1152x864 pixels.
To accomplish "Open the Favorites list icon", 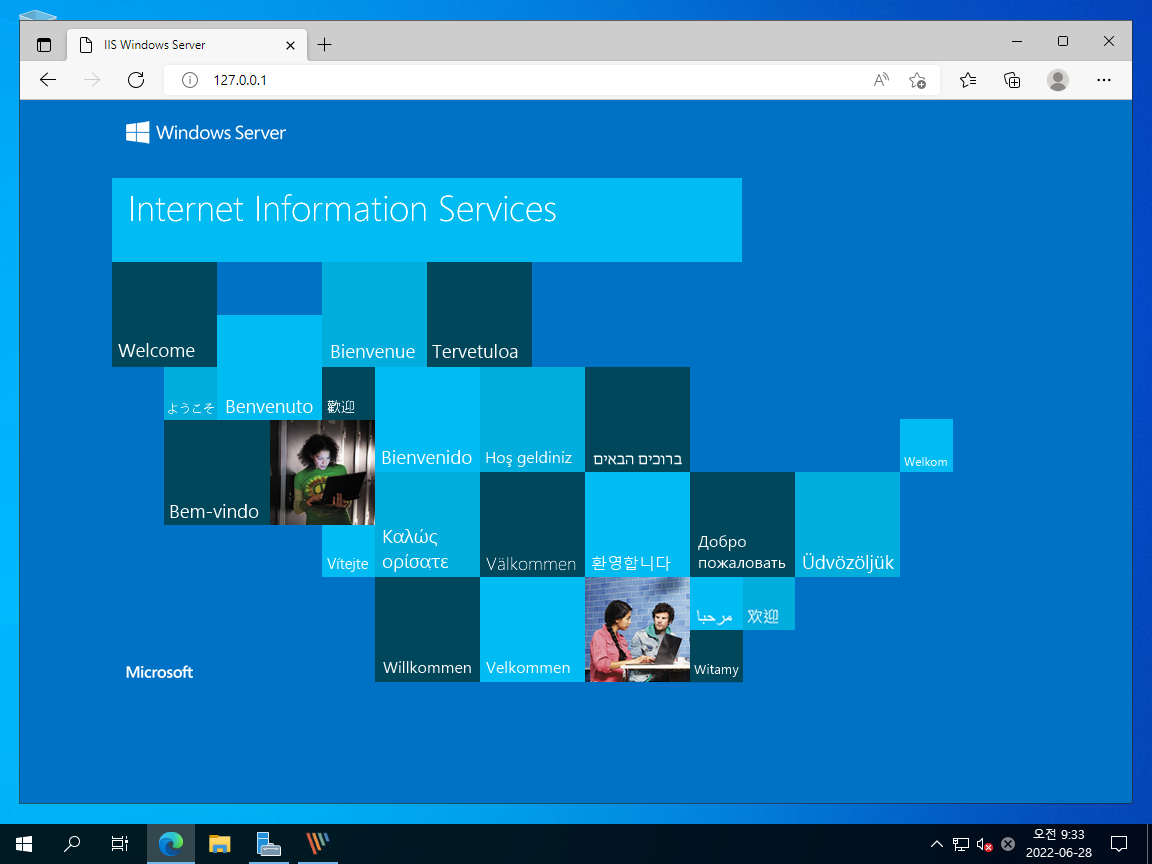I will pyautogui.click(x=968, y=80).
